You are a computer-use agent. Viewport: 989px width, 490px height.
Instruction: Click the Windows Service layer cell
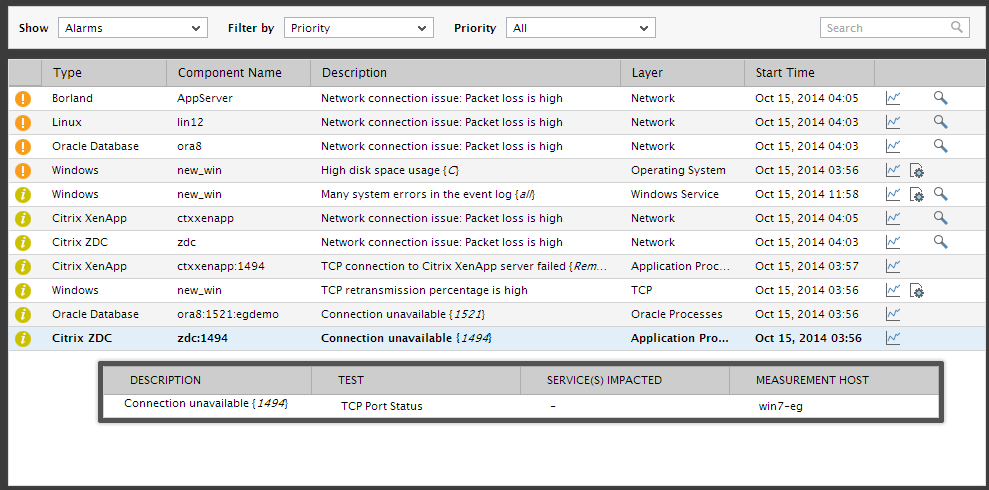point(674,194)
